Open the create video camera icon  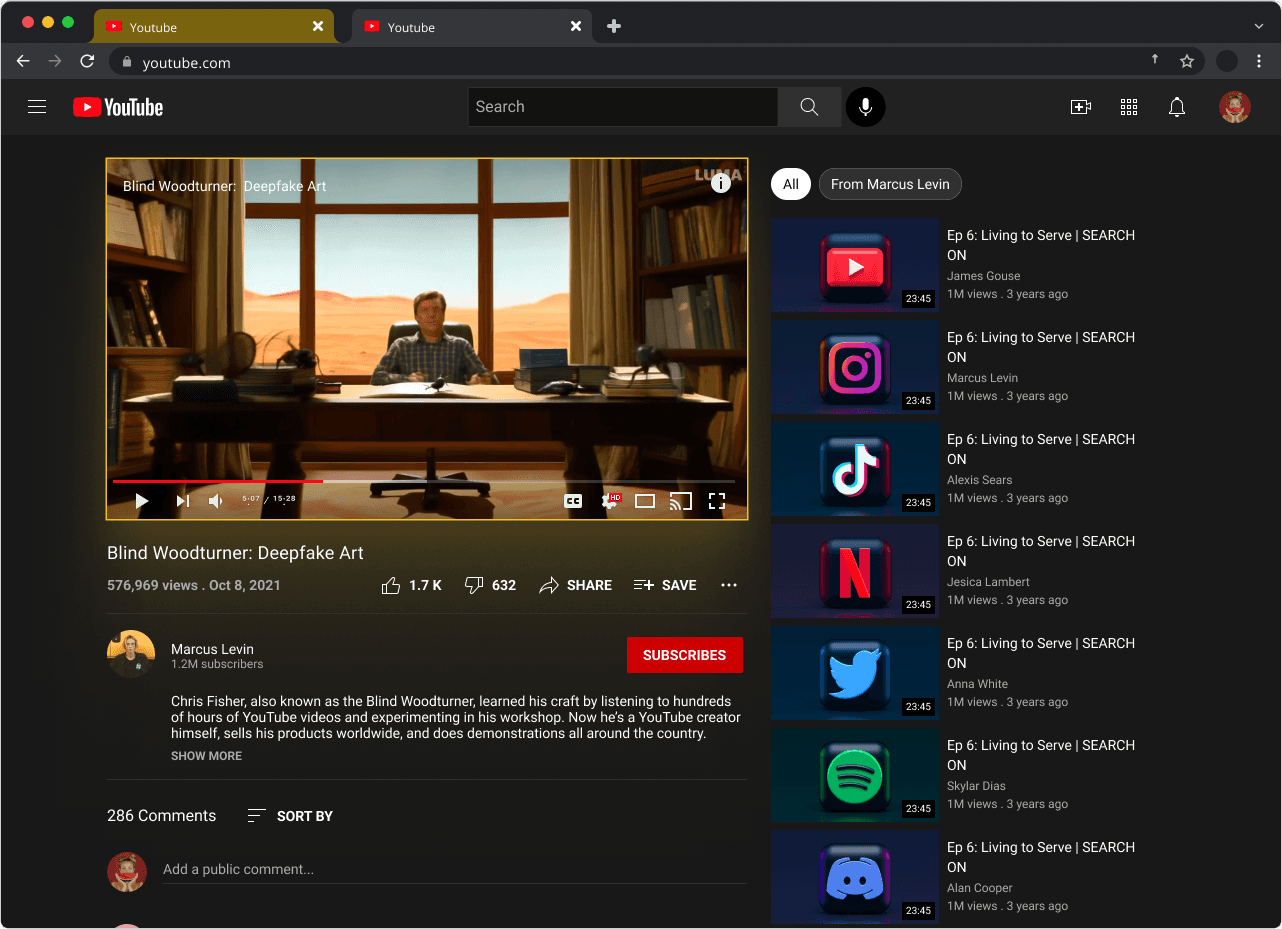1080,107
